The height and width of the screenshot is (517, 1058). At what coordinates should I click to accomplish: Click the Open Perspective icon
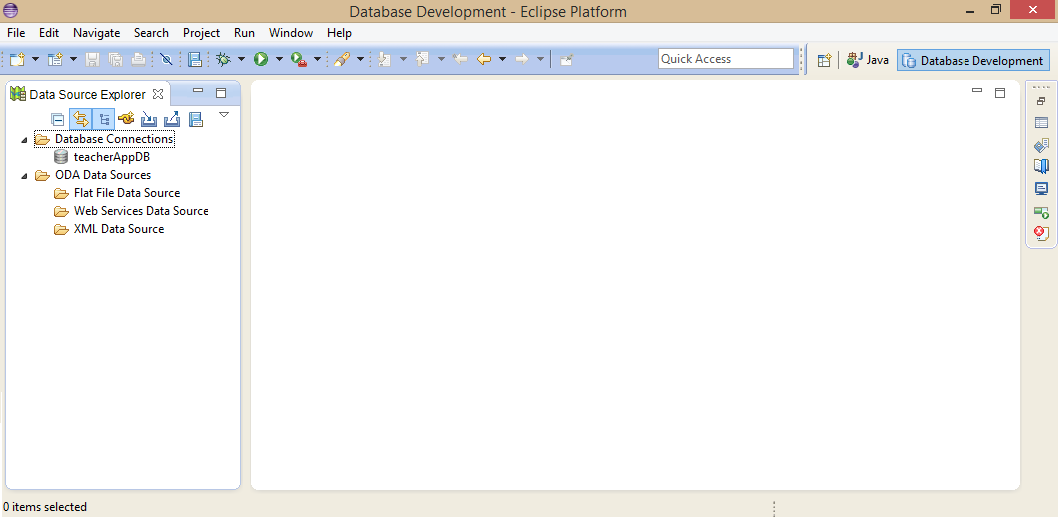[823, 60]
